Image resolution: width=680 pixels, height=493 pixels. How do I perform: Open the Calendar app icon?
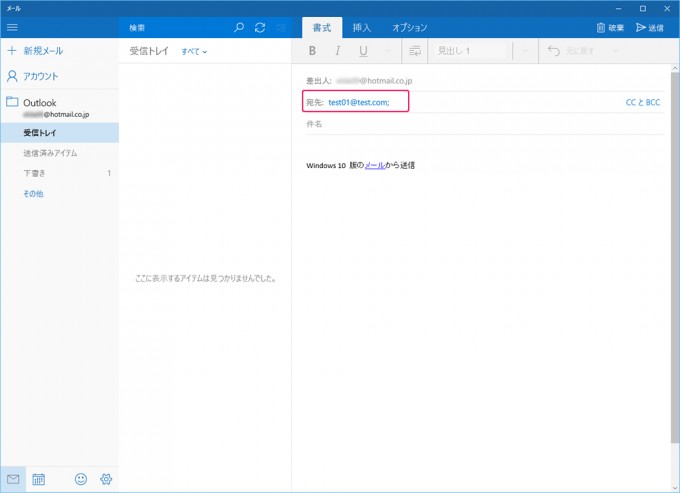(38, 479)
